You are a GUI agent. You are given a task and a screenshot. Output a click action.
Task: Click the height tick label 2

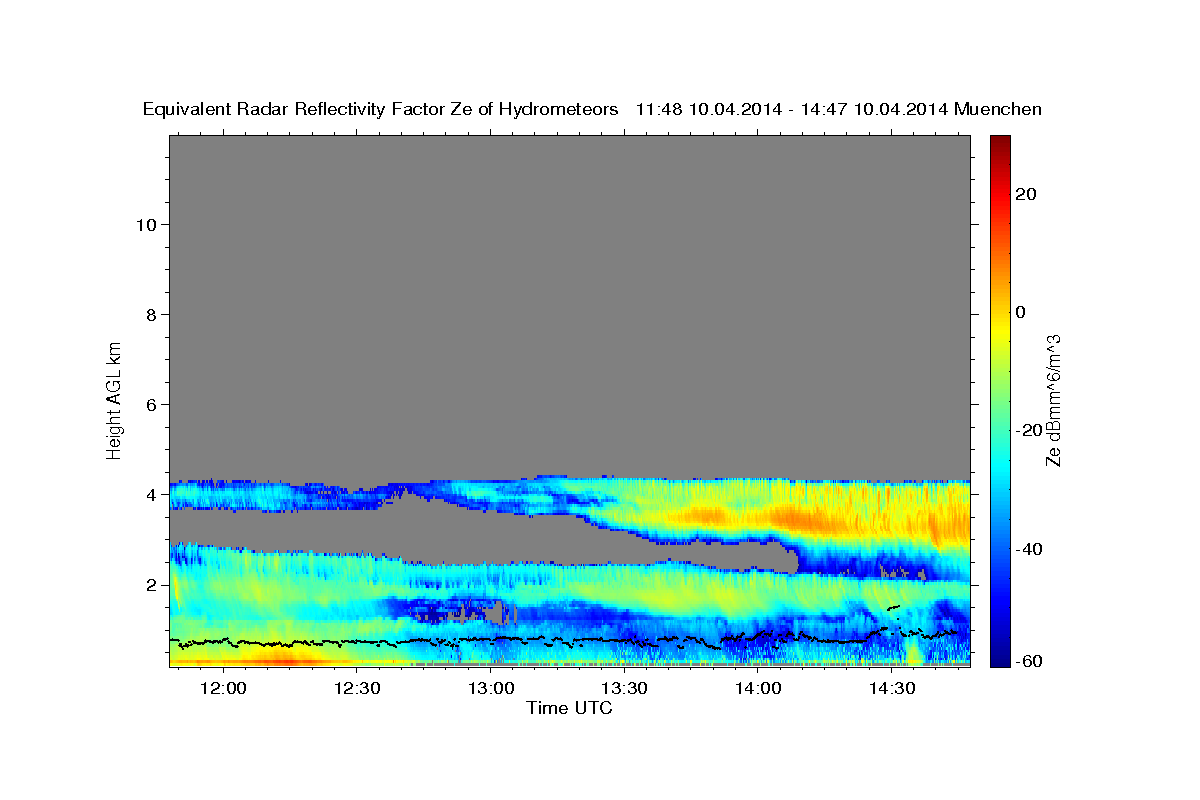coord(152,585)
